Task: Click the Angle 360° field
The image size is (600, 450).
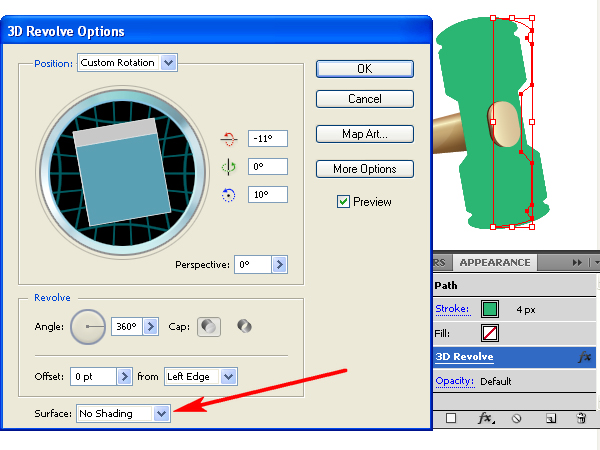Action: (x=127, y=326)
